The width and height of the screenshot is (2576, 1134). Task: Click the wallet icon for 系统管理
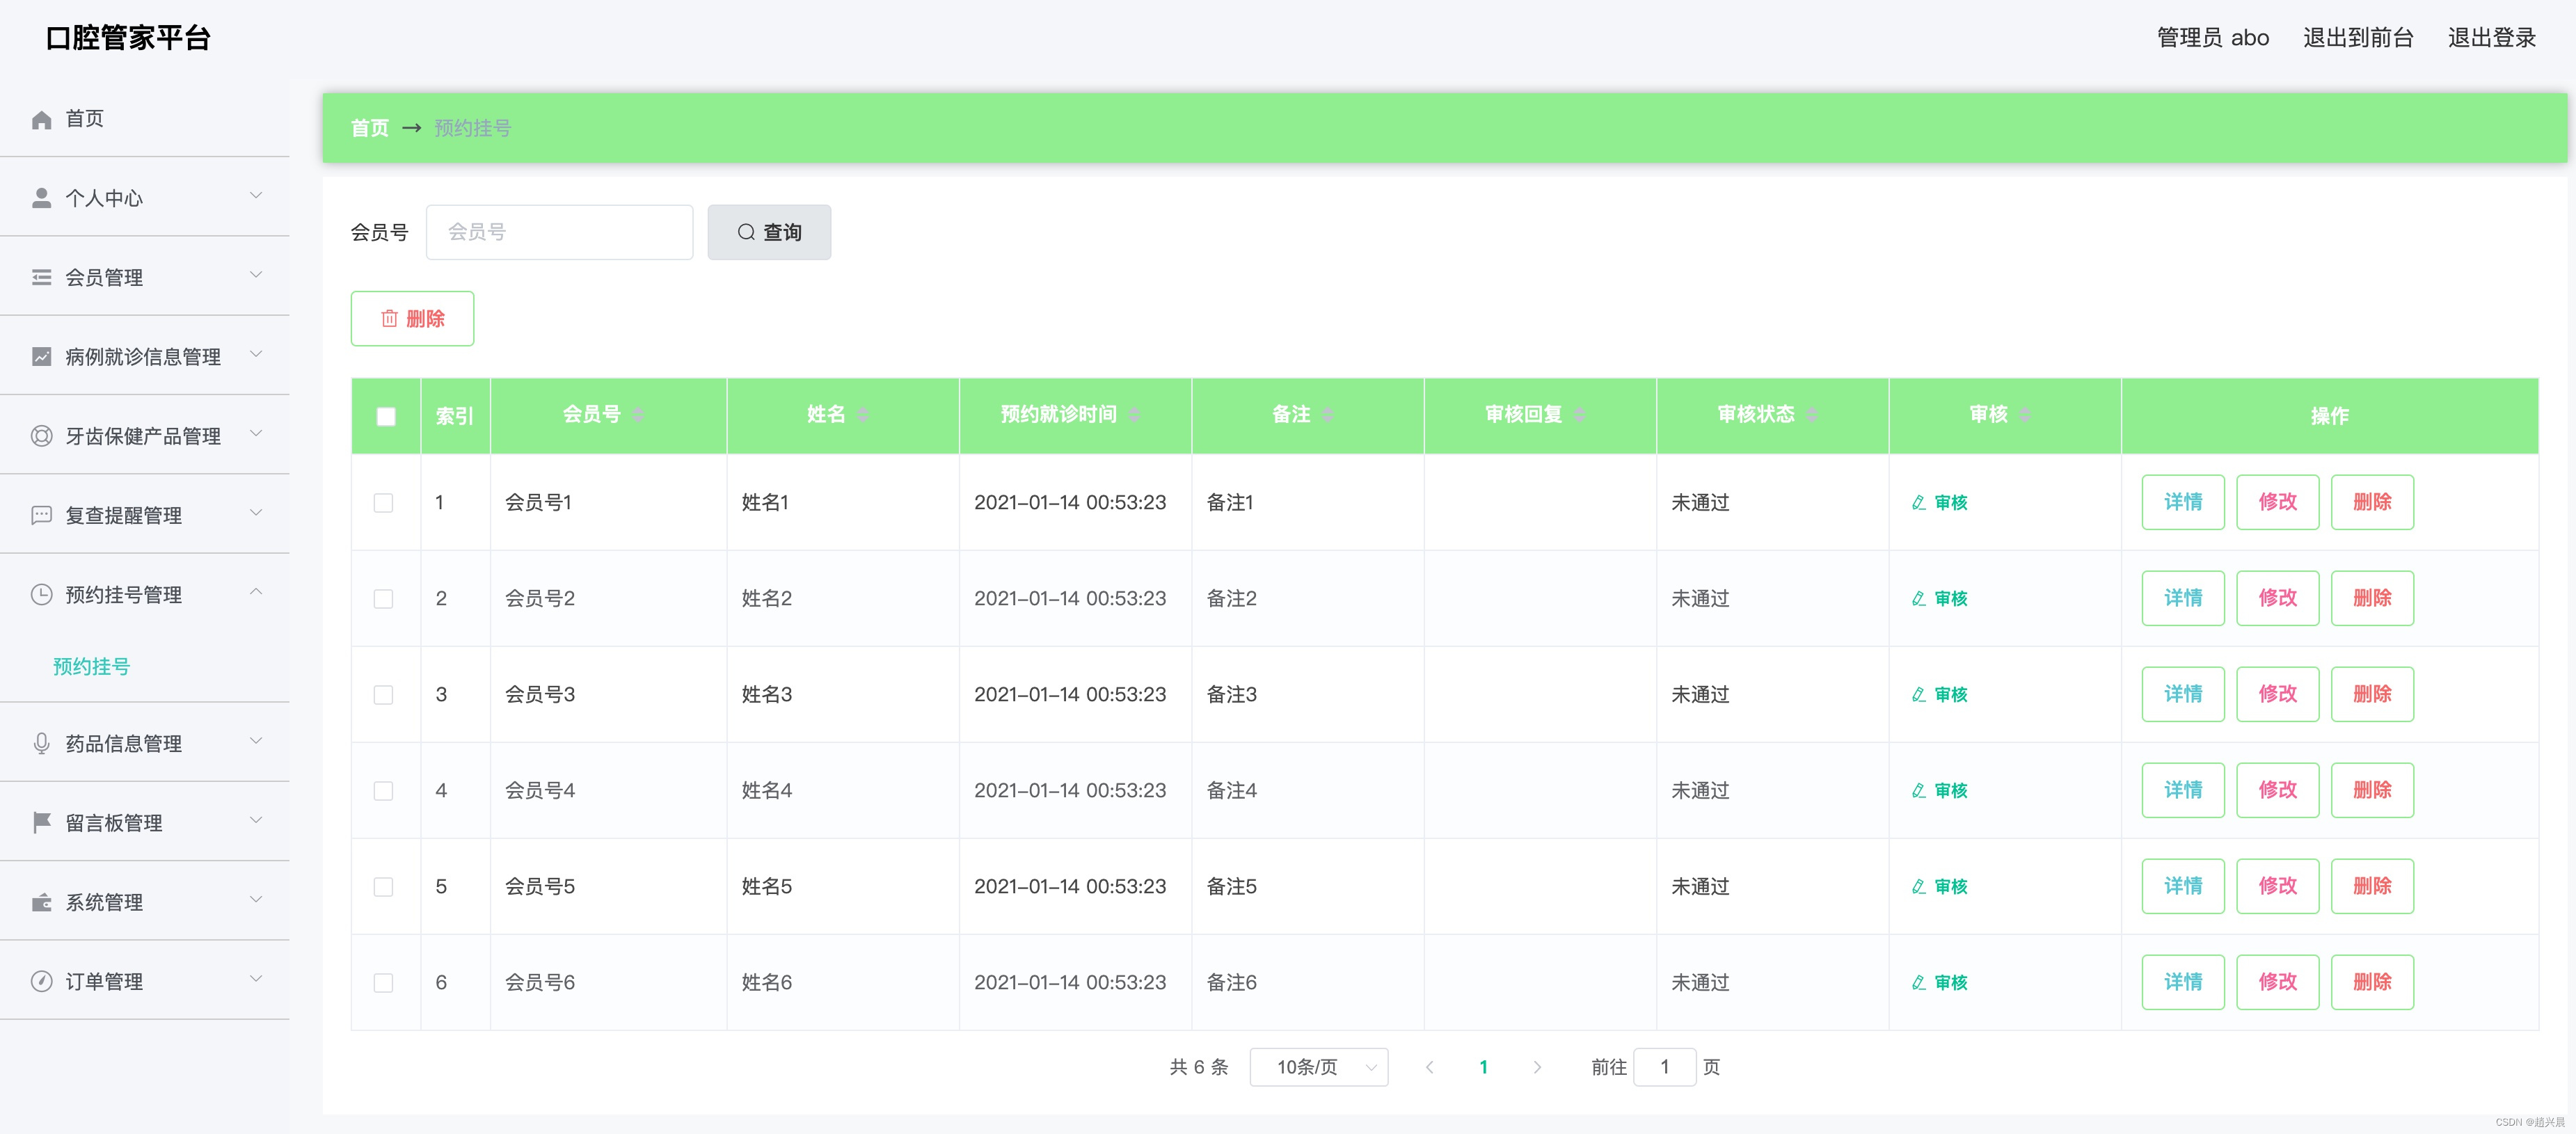click(x=41, y=902)
